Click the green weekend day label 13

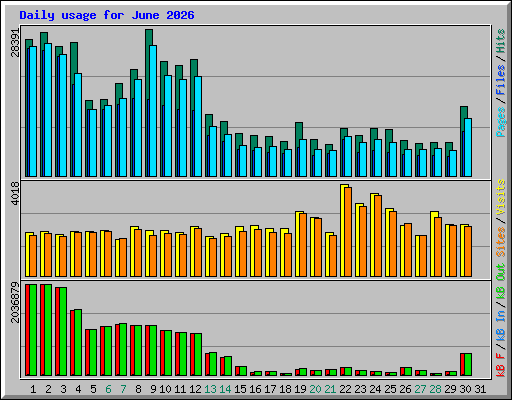tap(210, 389)
